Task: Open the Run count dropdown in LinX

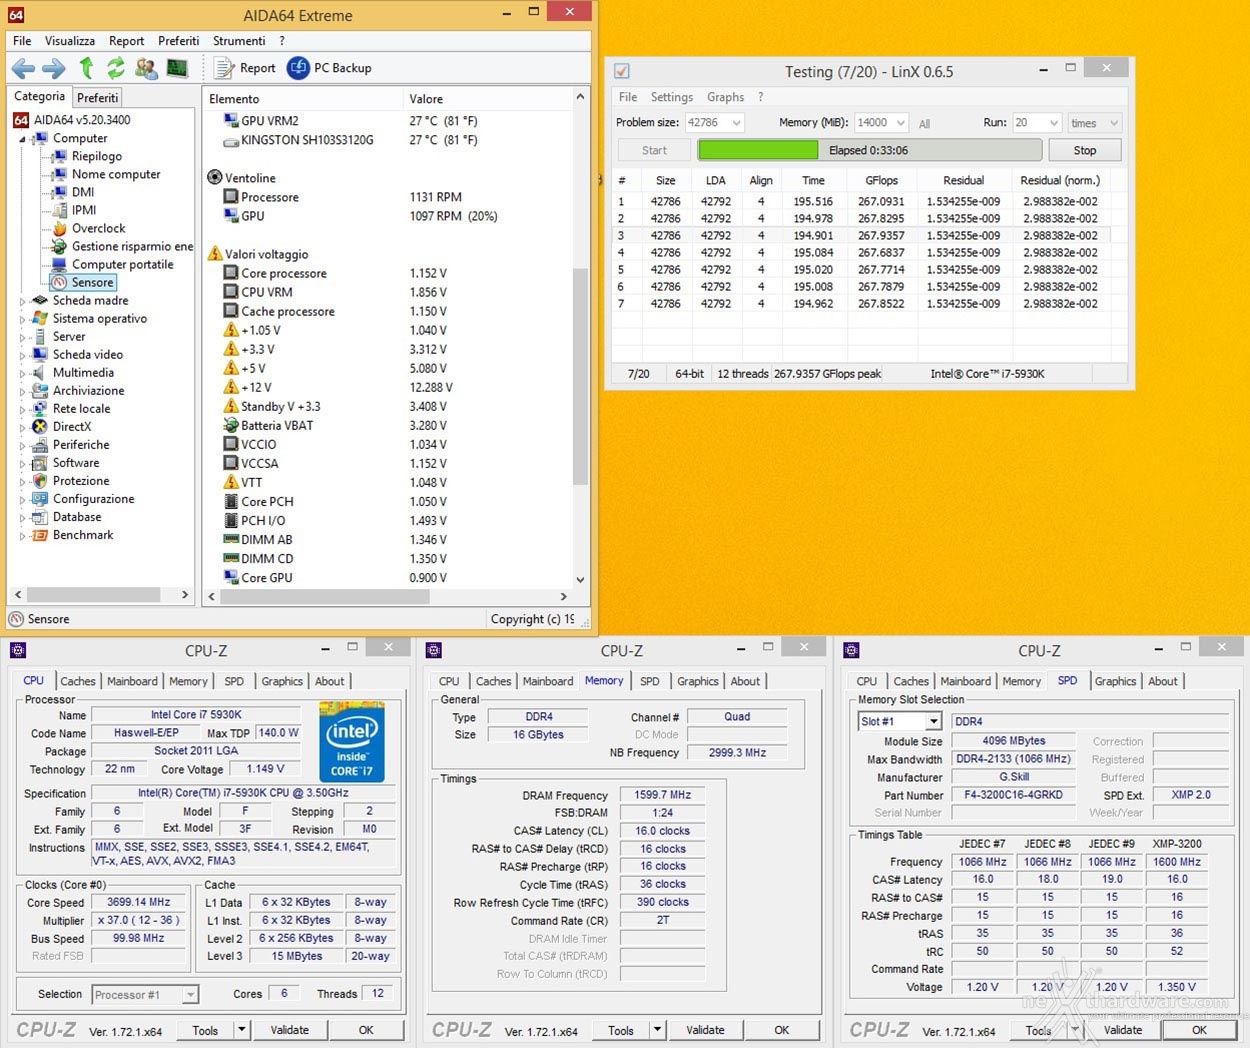Action: coord(1053,123)
